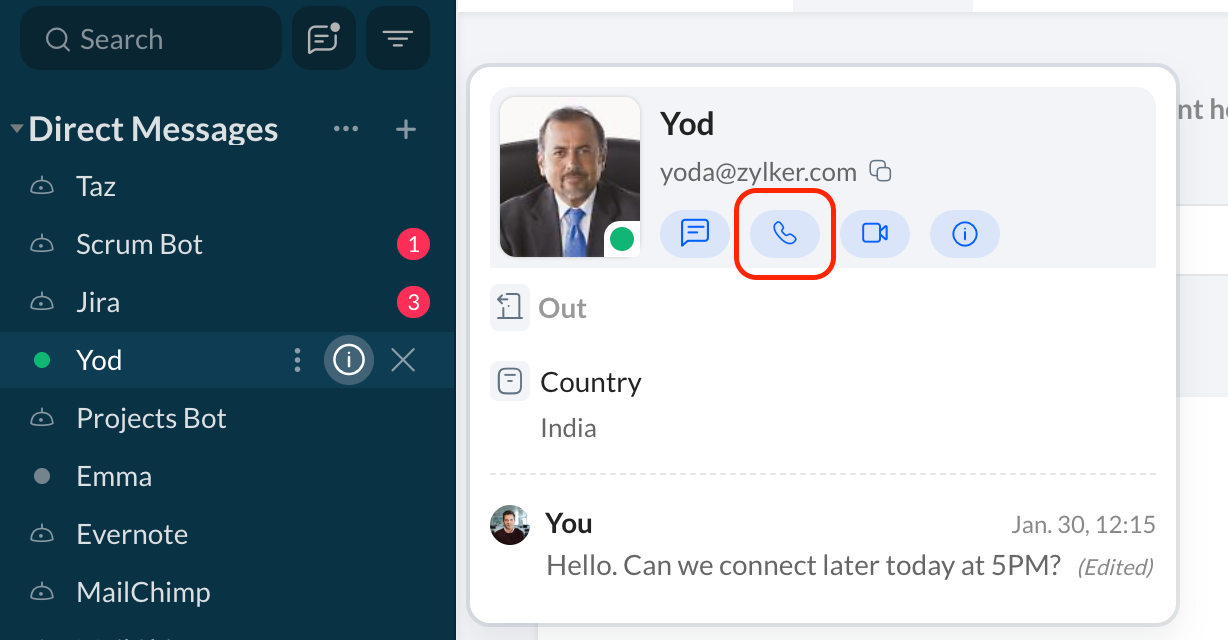Open Direct Messages more options menu

346,130
